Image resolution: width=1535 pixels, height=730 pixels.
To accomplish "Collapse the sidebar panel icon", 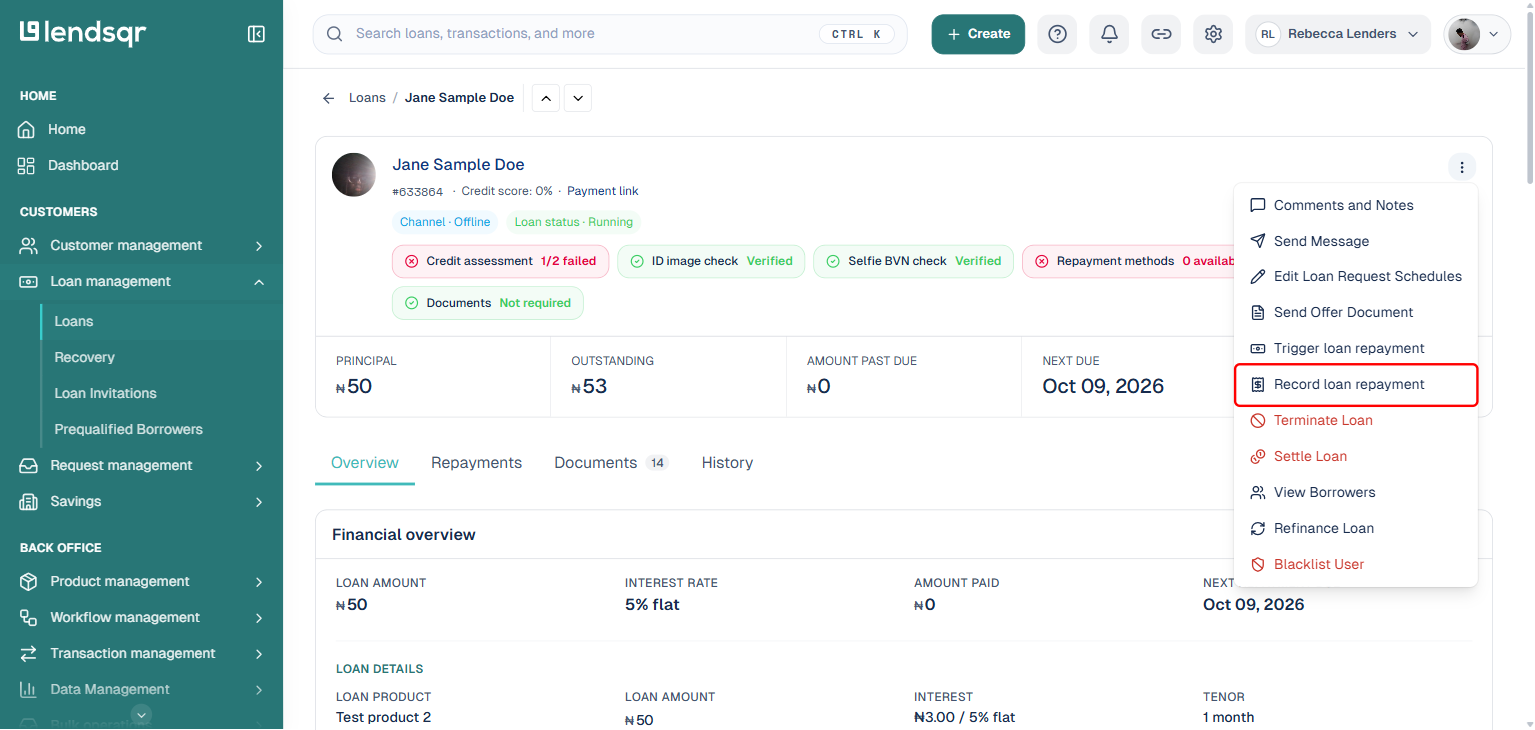I will 256,34.
